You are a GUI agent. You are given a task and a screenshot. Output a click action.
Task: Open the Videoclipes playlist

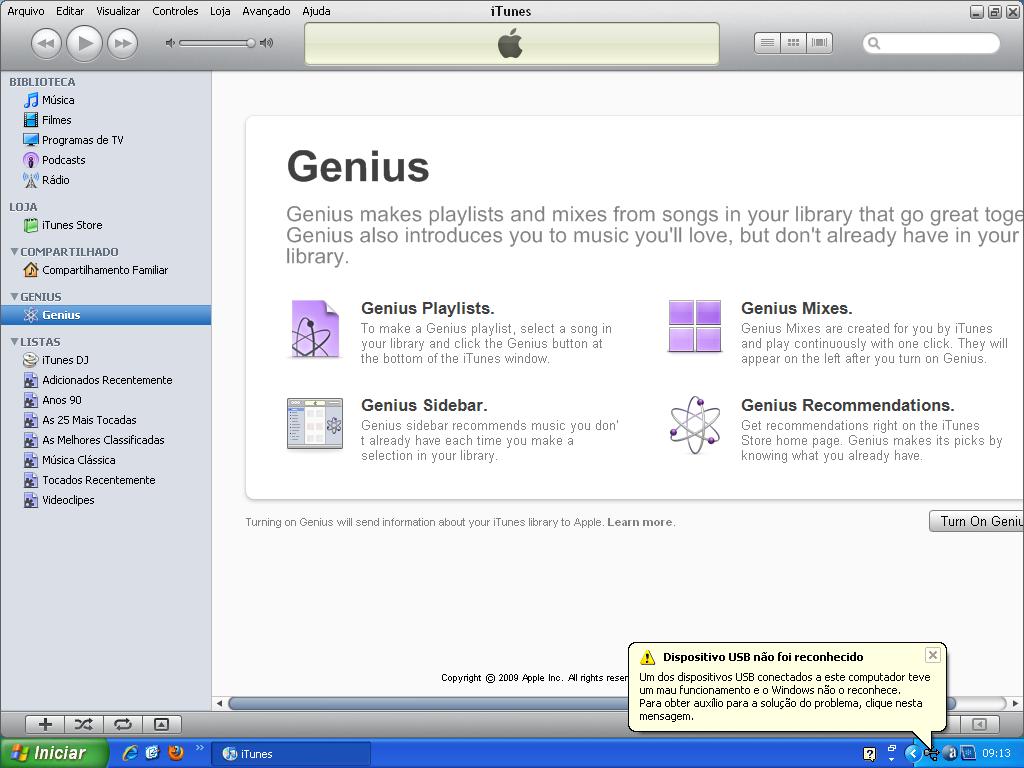pyautogui.click(x=106, y=500)
